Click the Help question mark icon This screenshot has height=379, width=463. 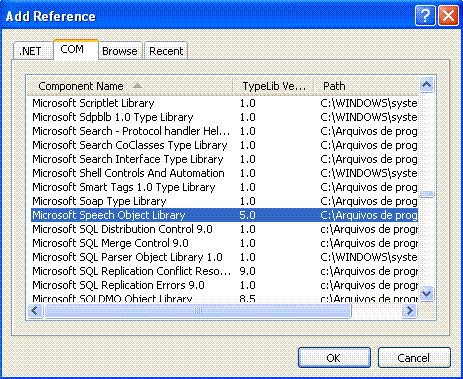425,15
